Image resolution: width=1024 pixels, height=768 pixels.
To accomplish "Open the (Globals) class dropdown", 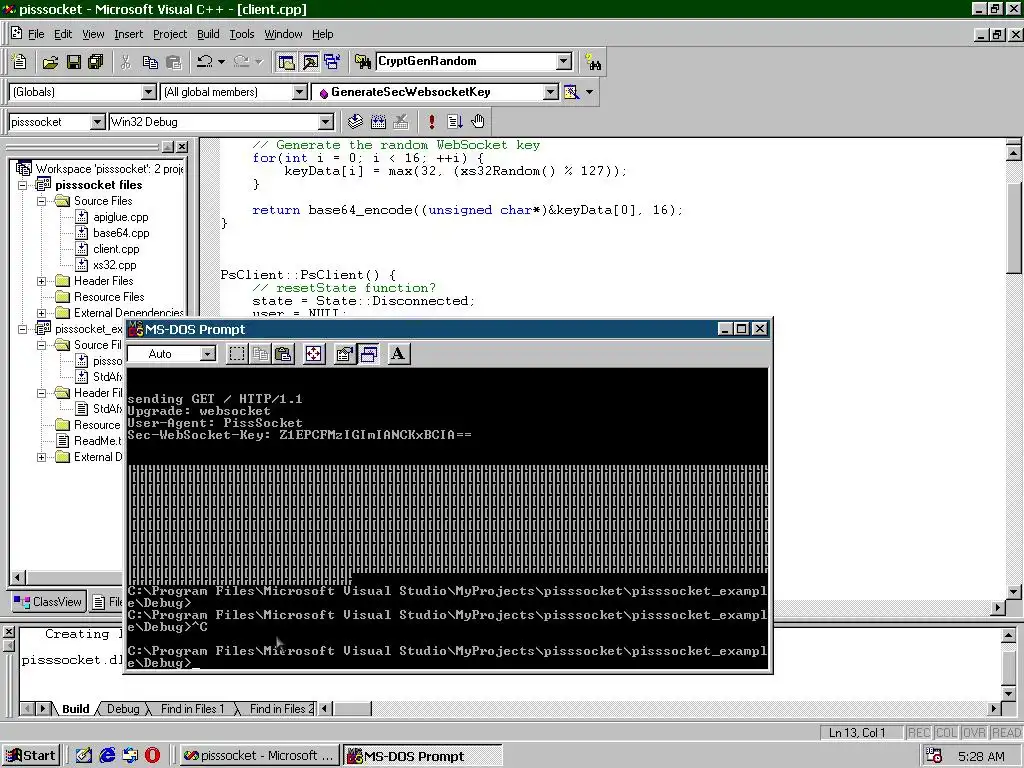I will tap(149, 92).
